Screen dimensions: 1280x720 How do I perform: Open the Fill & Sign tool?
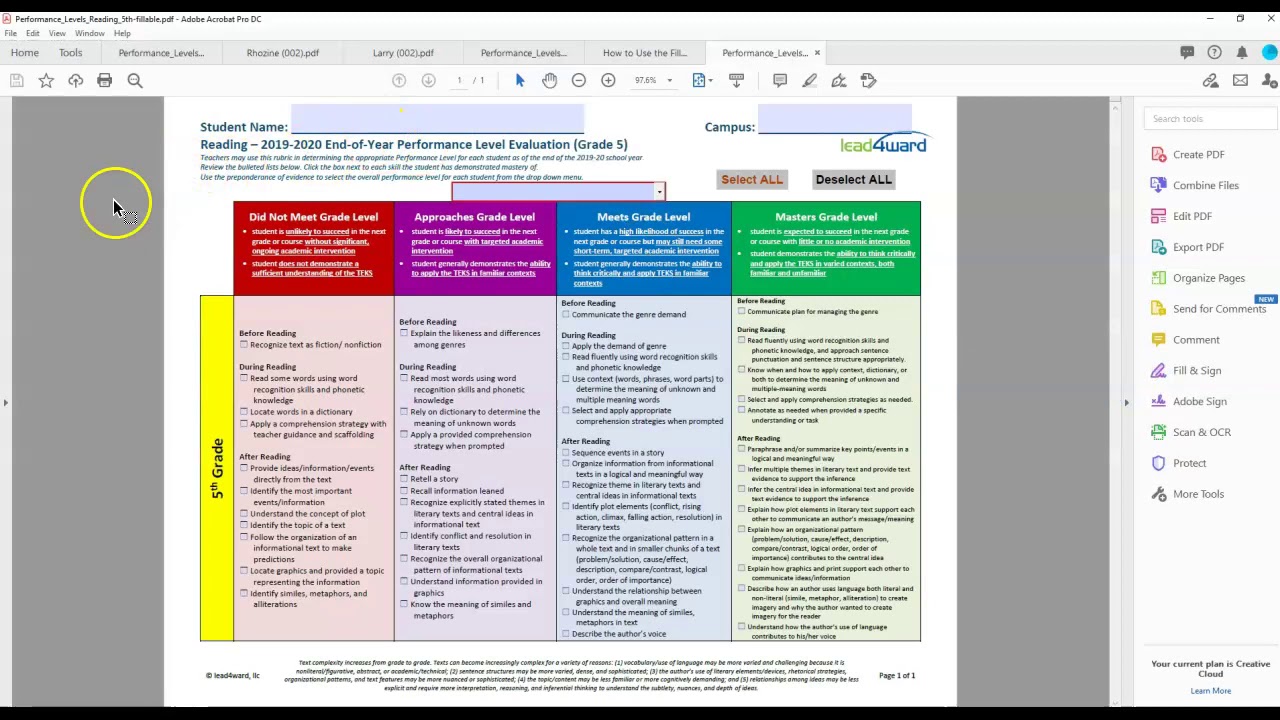pyautogui.click(x=1197, y=371)
